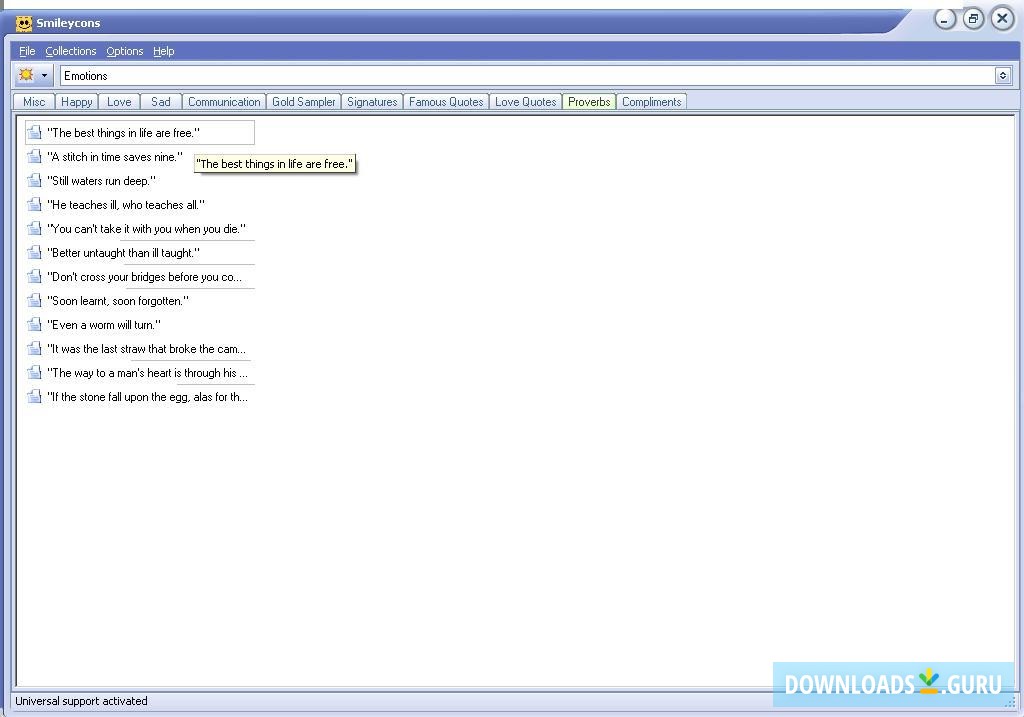Switch to the Communication tab
Image resolution: width=1024 pixels, height=717 pixels.
[224, 102]
